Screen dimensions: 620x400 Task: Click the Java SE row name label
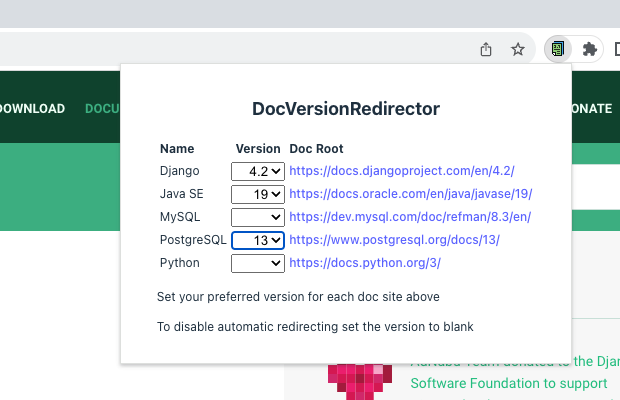point(181,194)
